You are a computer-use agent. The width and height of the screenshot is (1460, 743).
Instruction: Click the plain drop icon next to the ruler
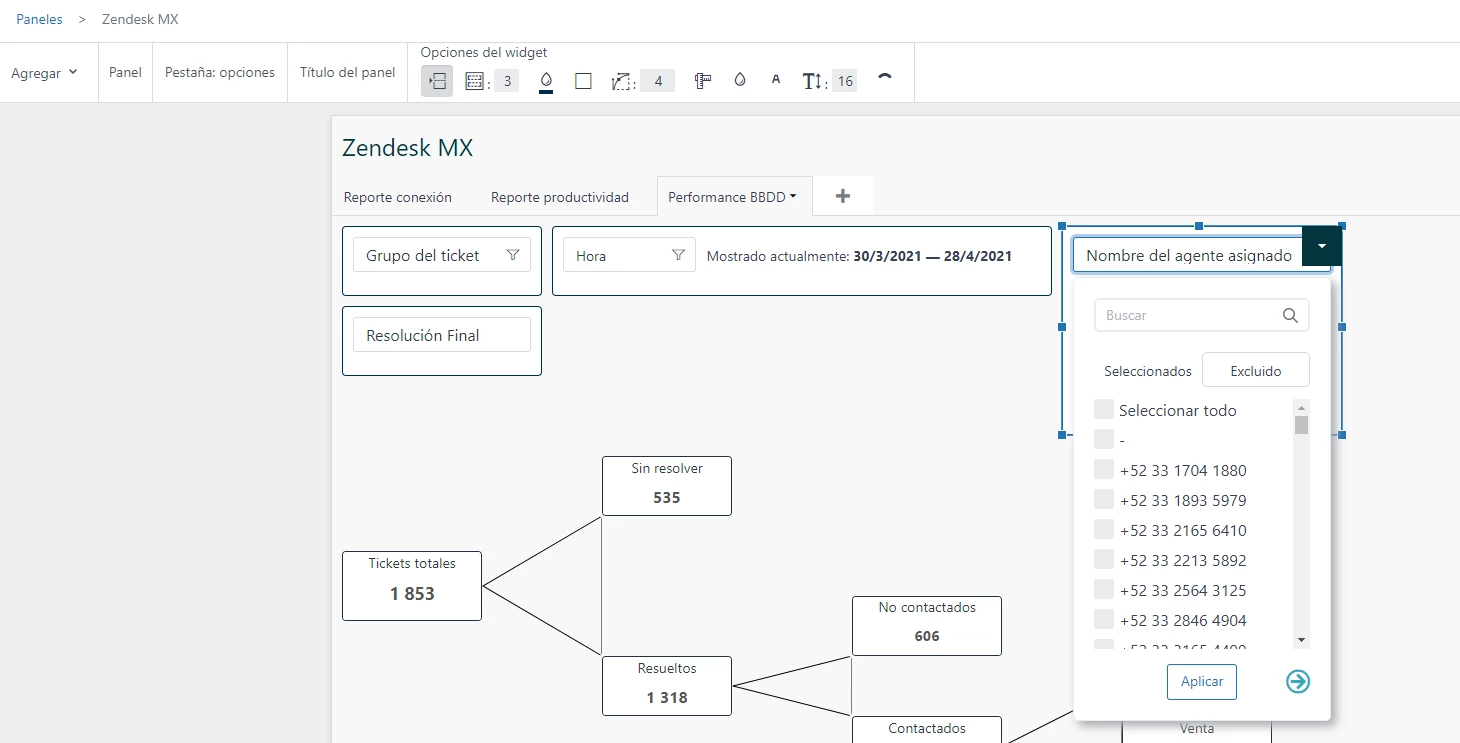pos(740,80)
